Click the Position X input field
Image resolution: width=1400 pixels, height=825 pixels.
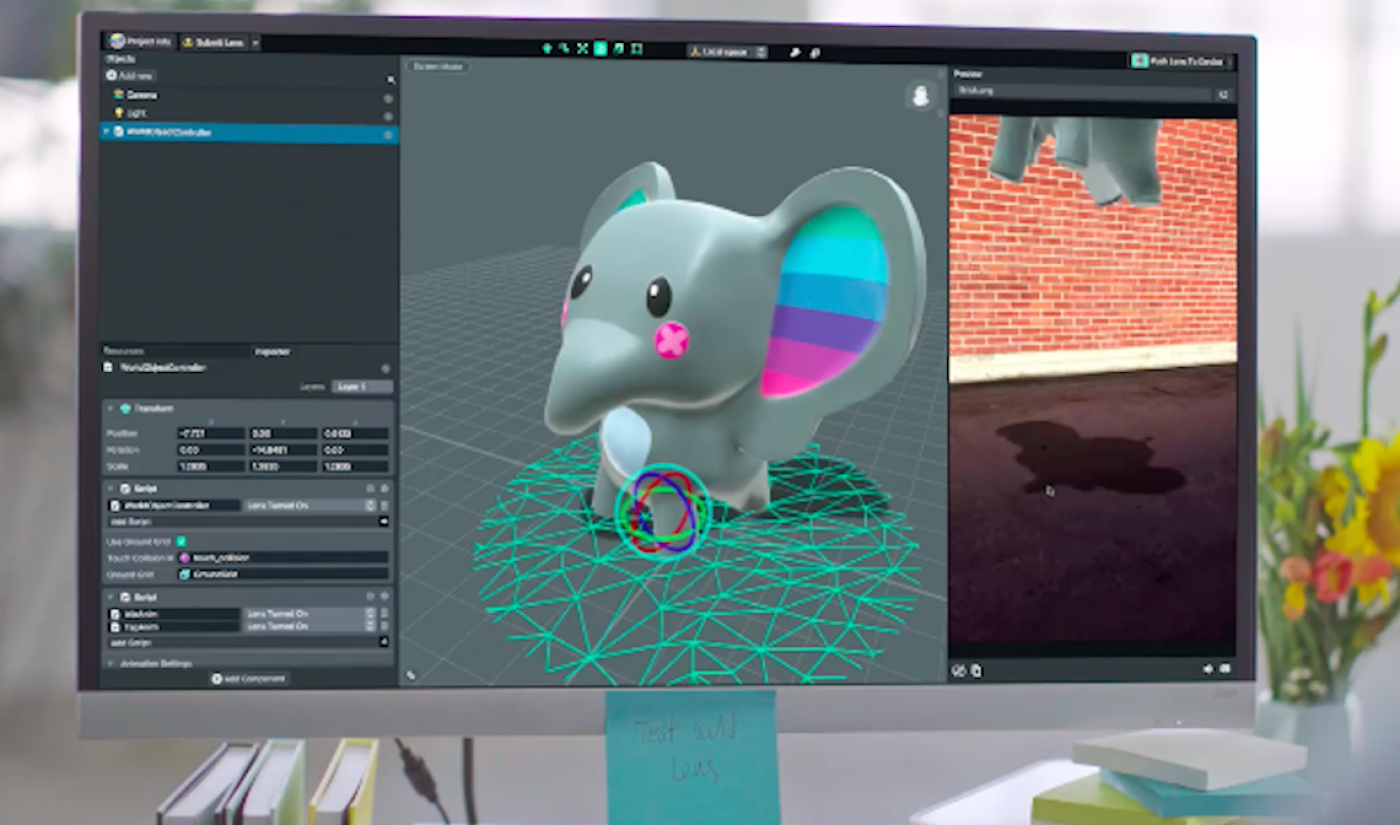pos(210,434)
